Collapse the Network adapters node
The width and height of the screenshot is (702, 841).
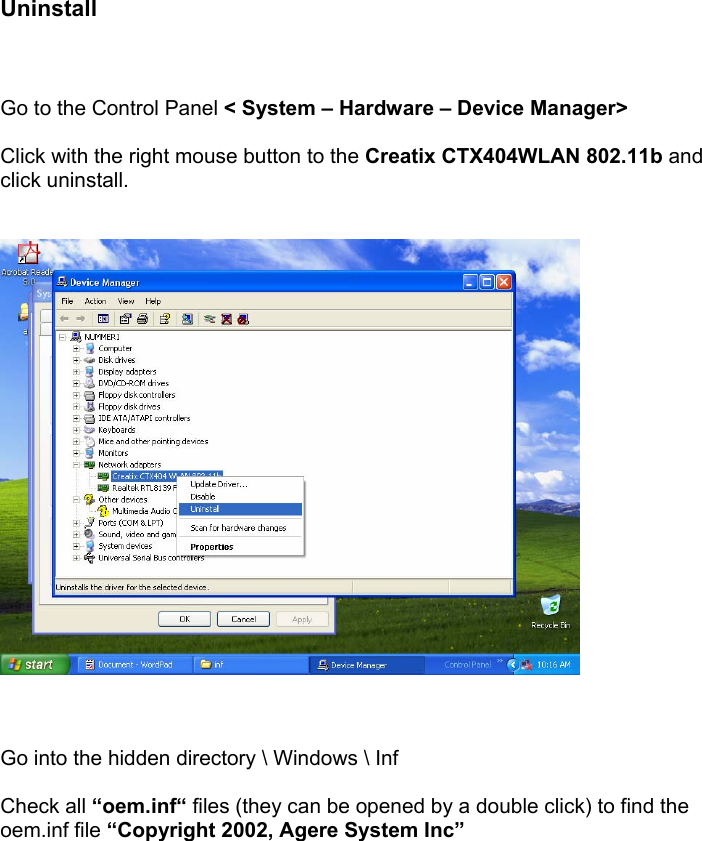[x=76, y=465]
